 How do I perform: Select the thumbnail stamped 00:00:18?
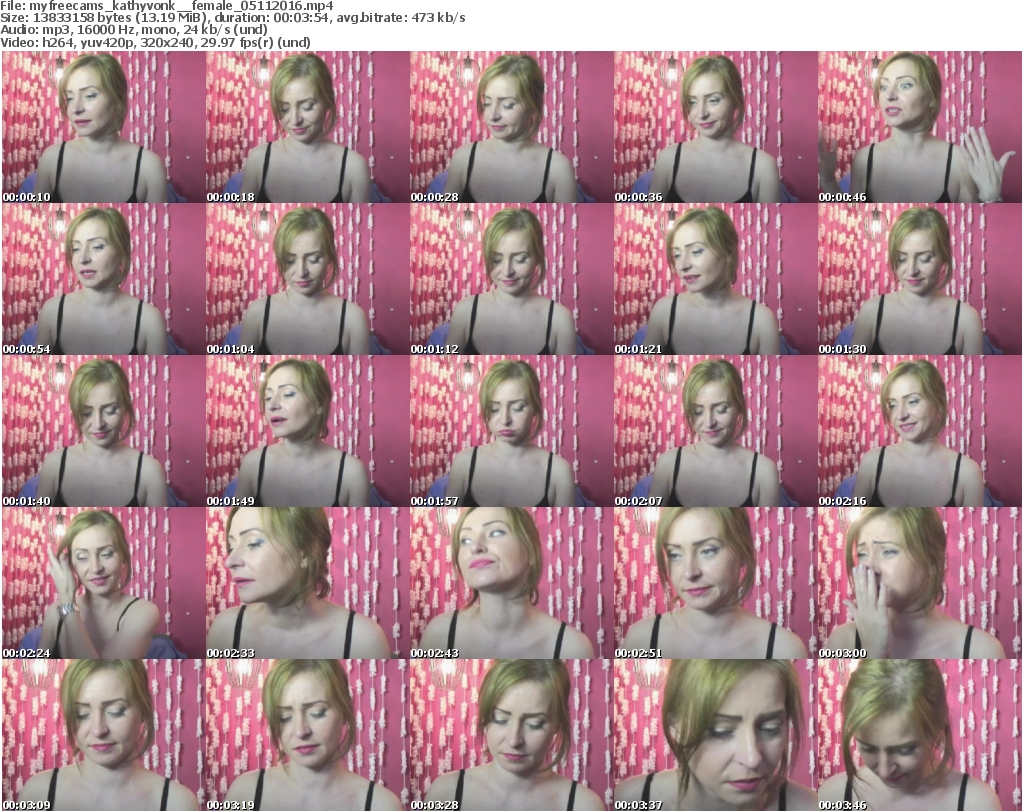[308, 127]
